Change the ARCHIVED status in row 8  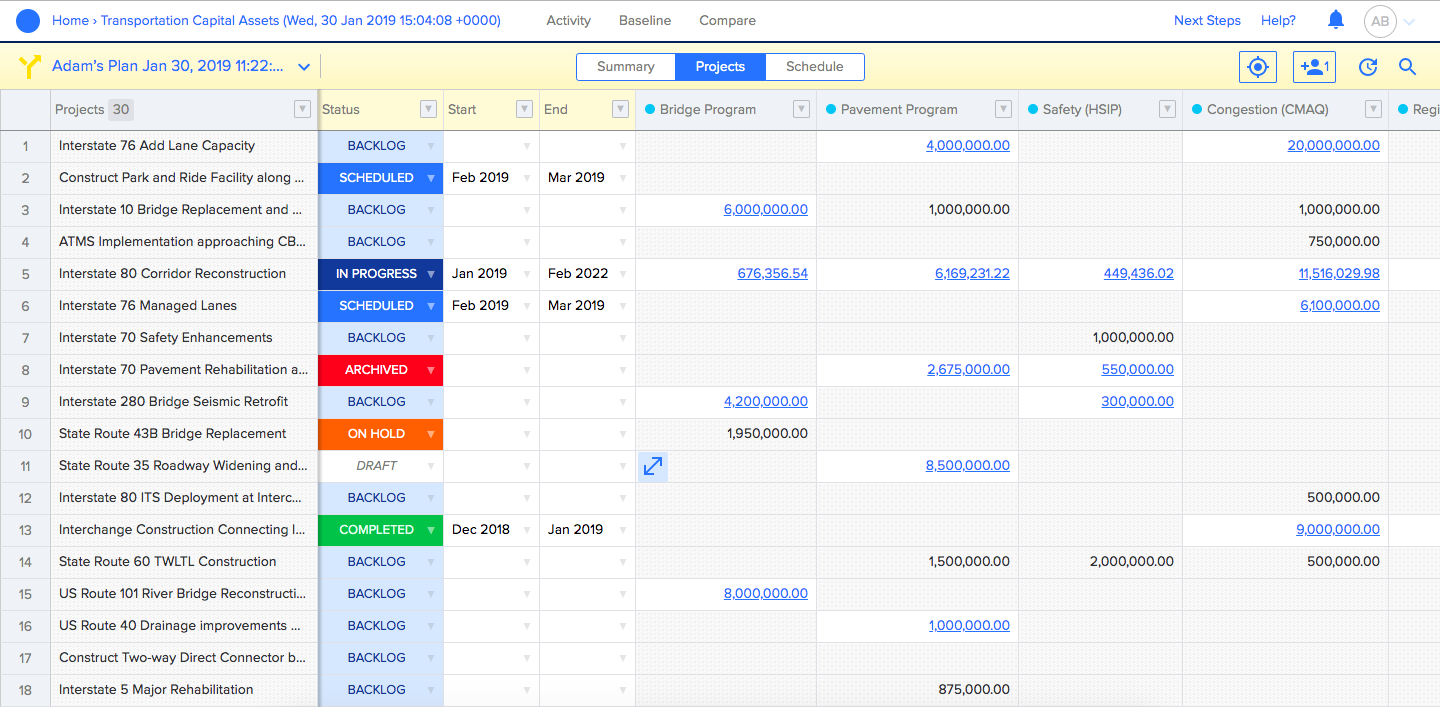pyautogui.click(x=380, y=370)
